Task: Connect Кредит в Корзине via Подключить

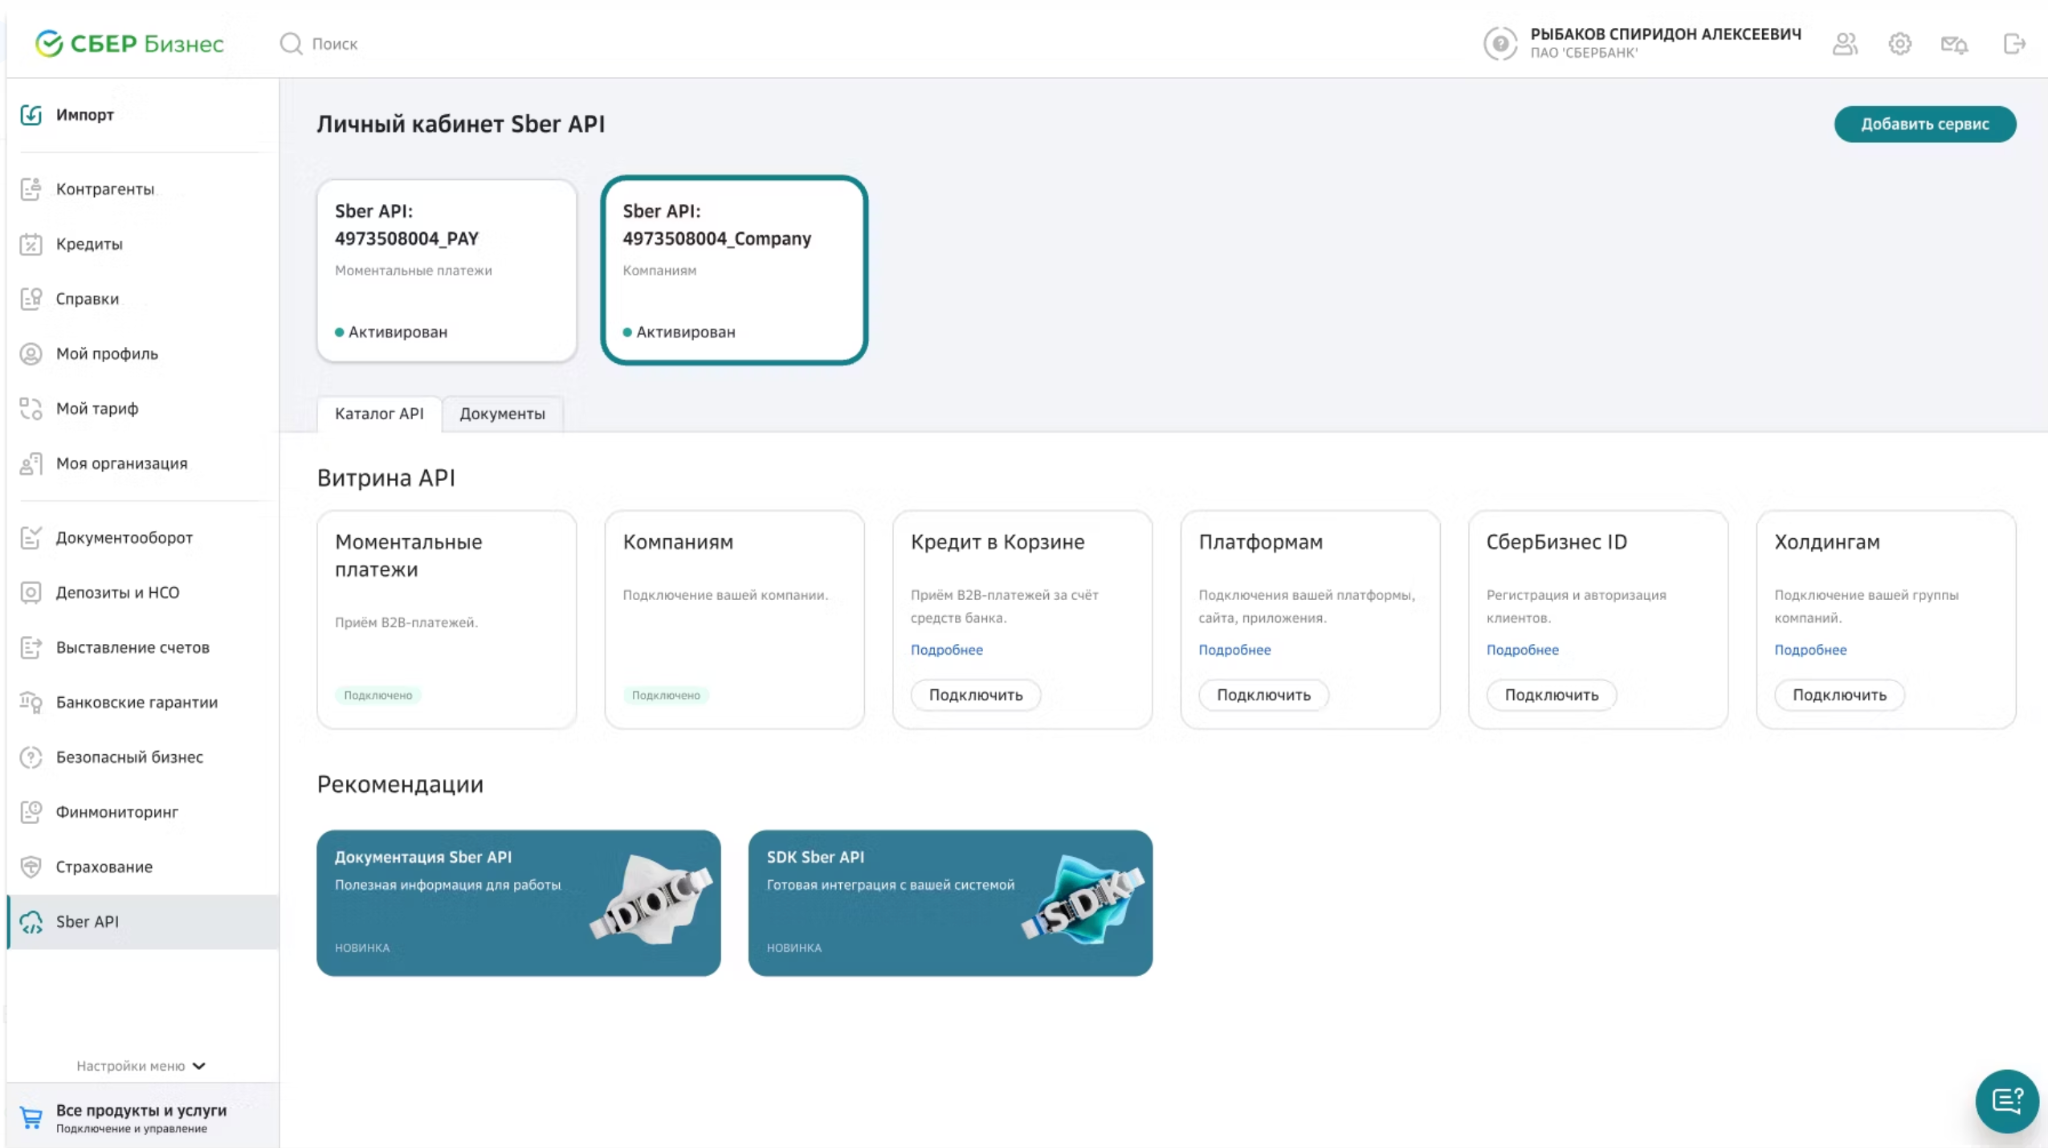Action: point(976,695)
